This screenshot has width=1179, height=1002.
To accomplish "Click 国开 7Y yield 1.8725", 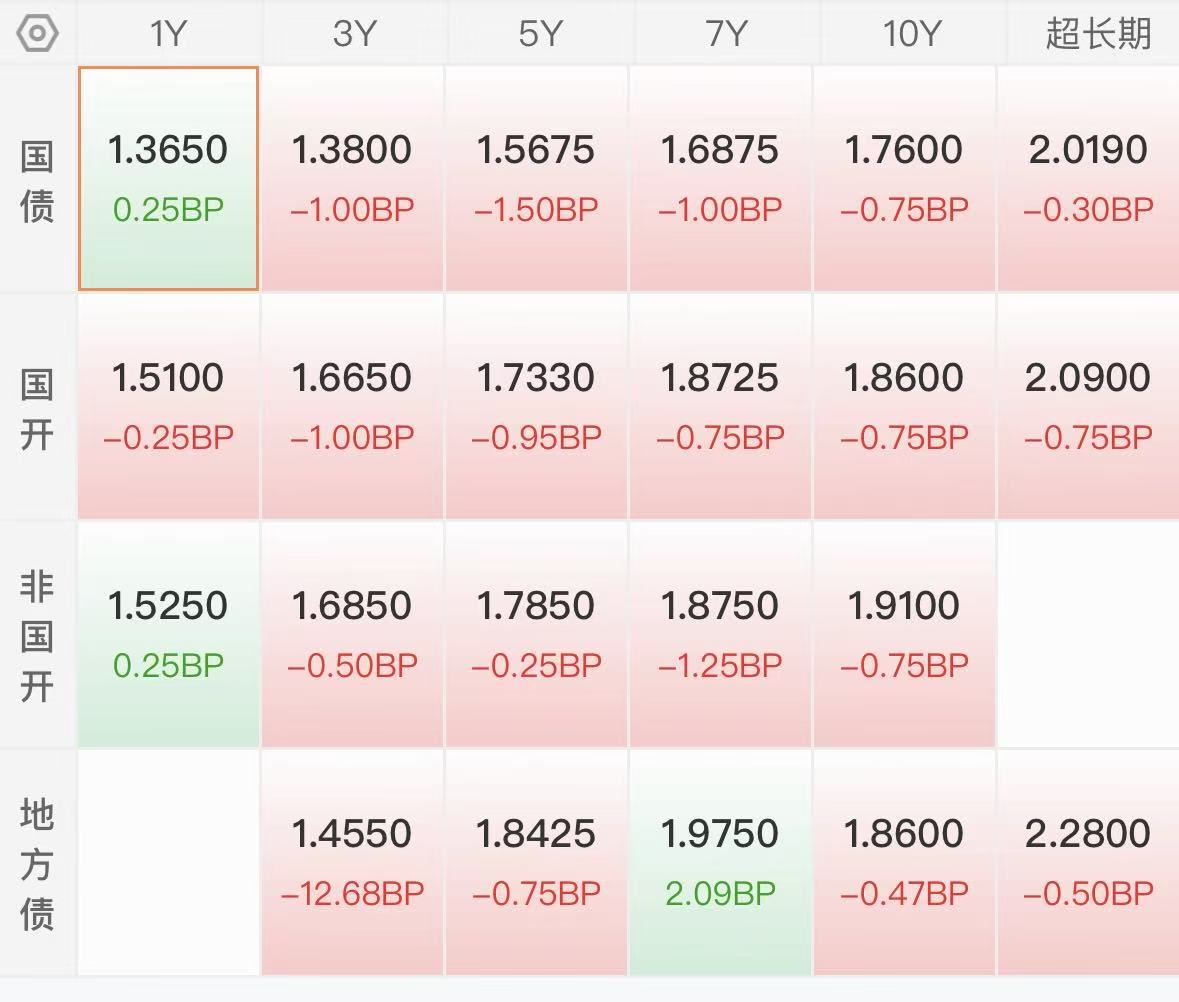I will tap(720, 406).
